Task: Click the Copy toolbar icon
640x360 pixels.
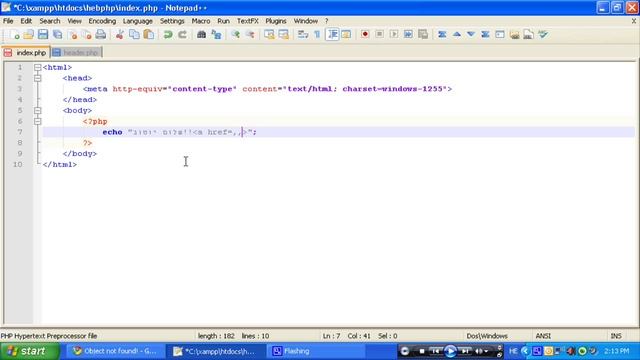Action: pyautogui.click(x=134, y=35)
